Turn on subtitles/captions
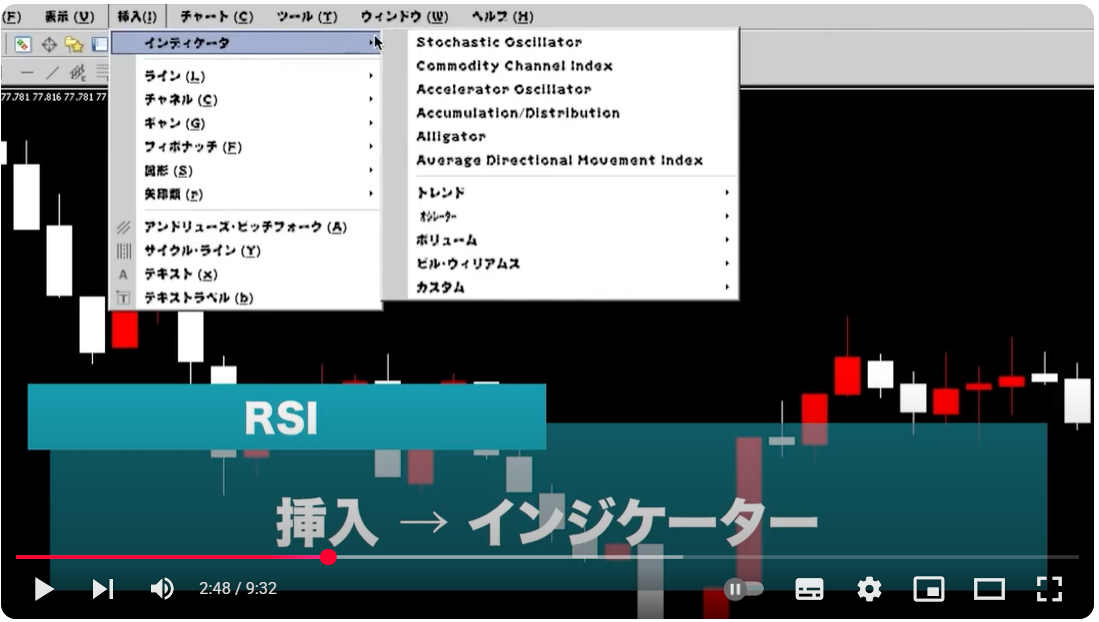Screen dimensions: 1099x622 coord(809,589)
